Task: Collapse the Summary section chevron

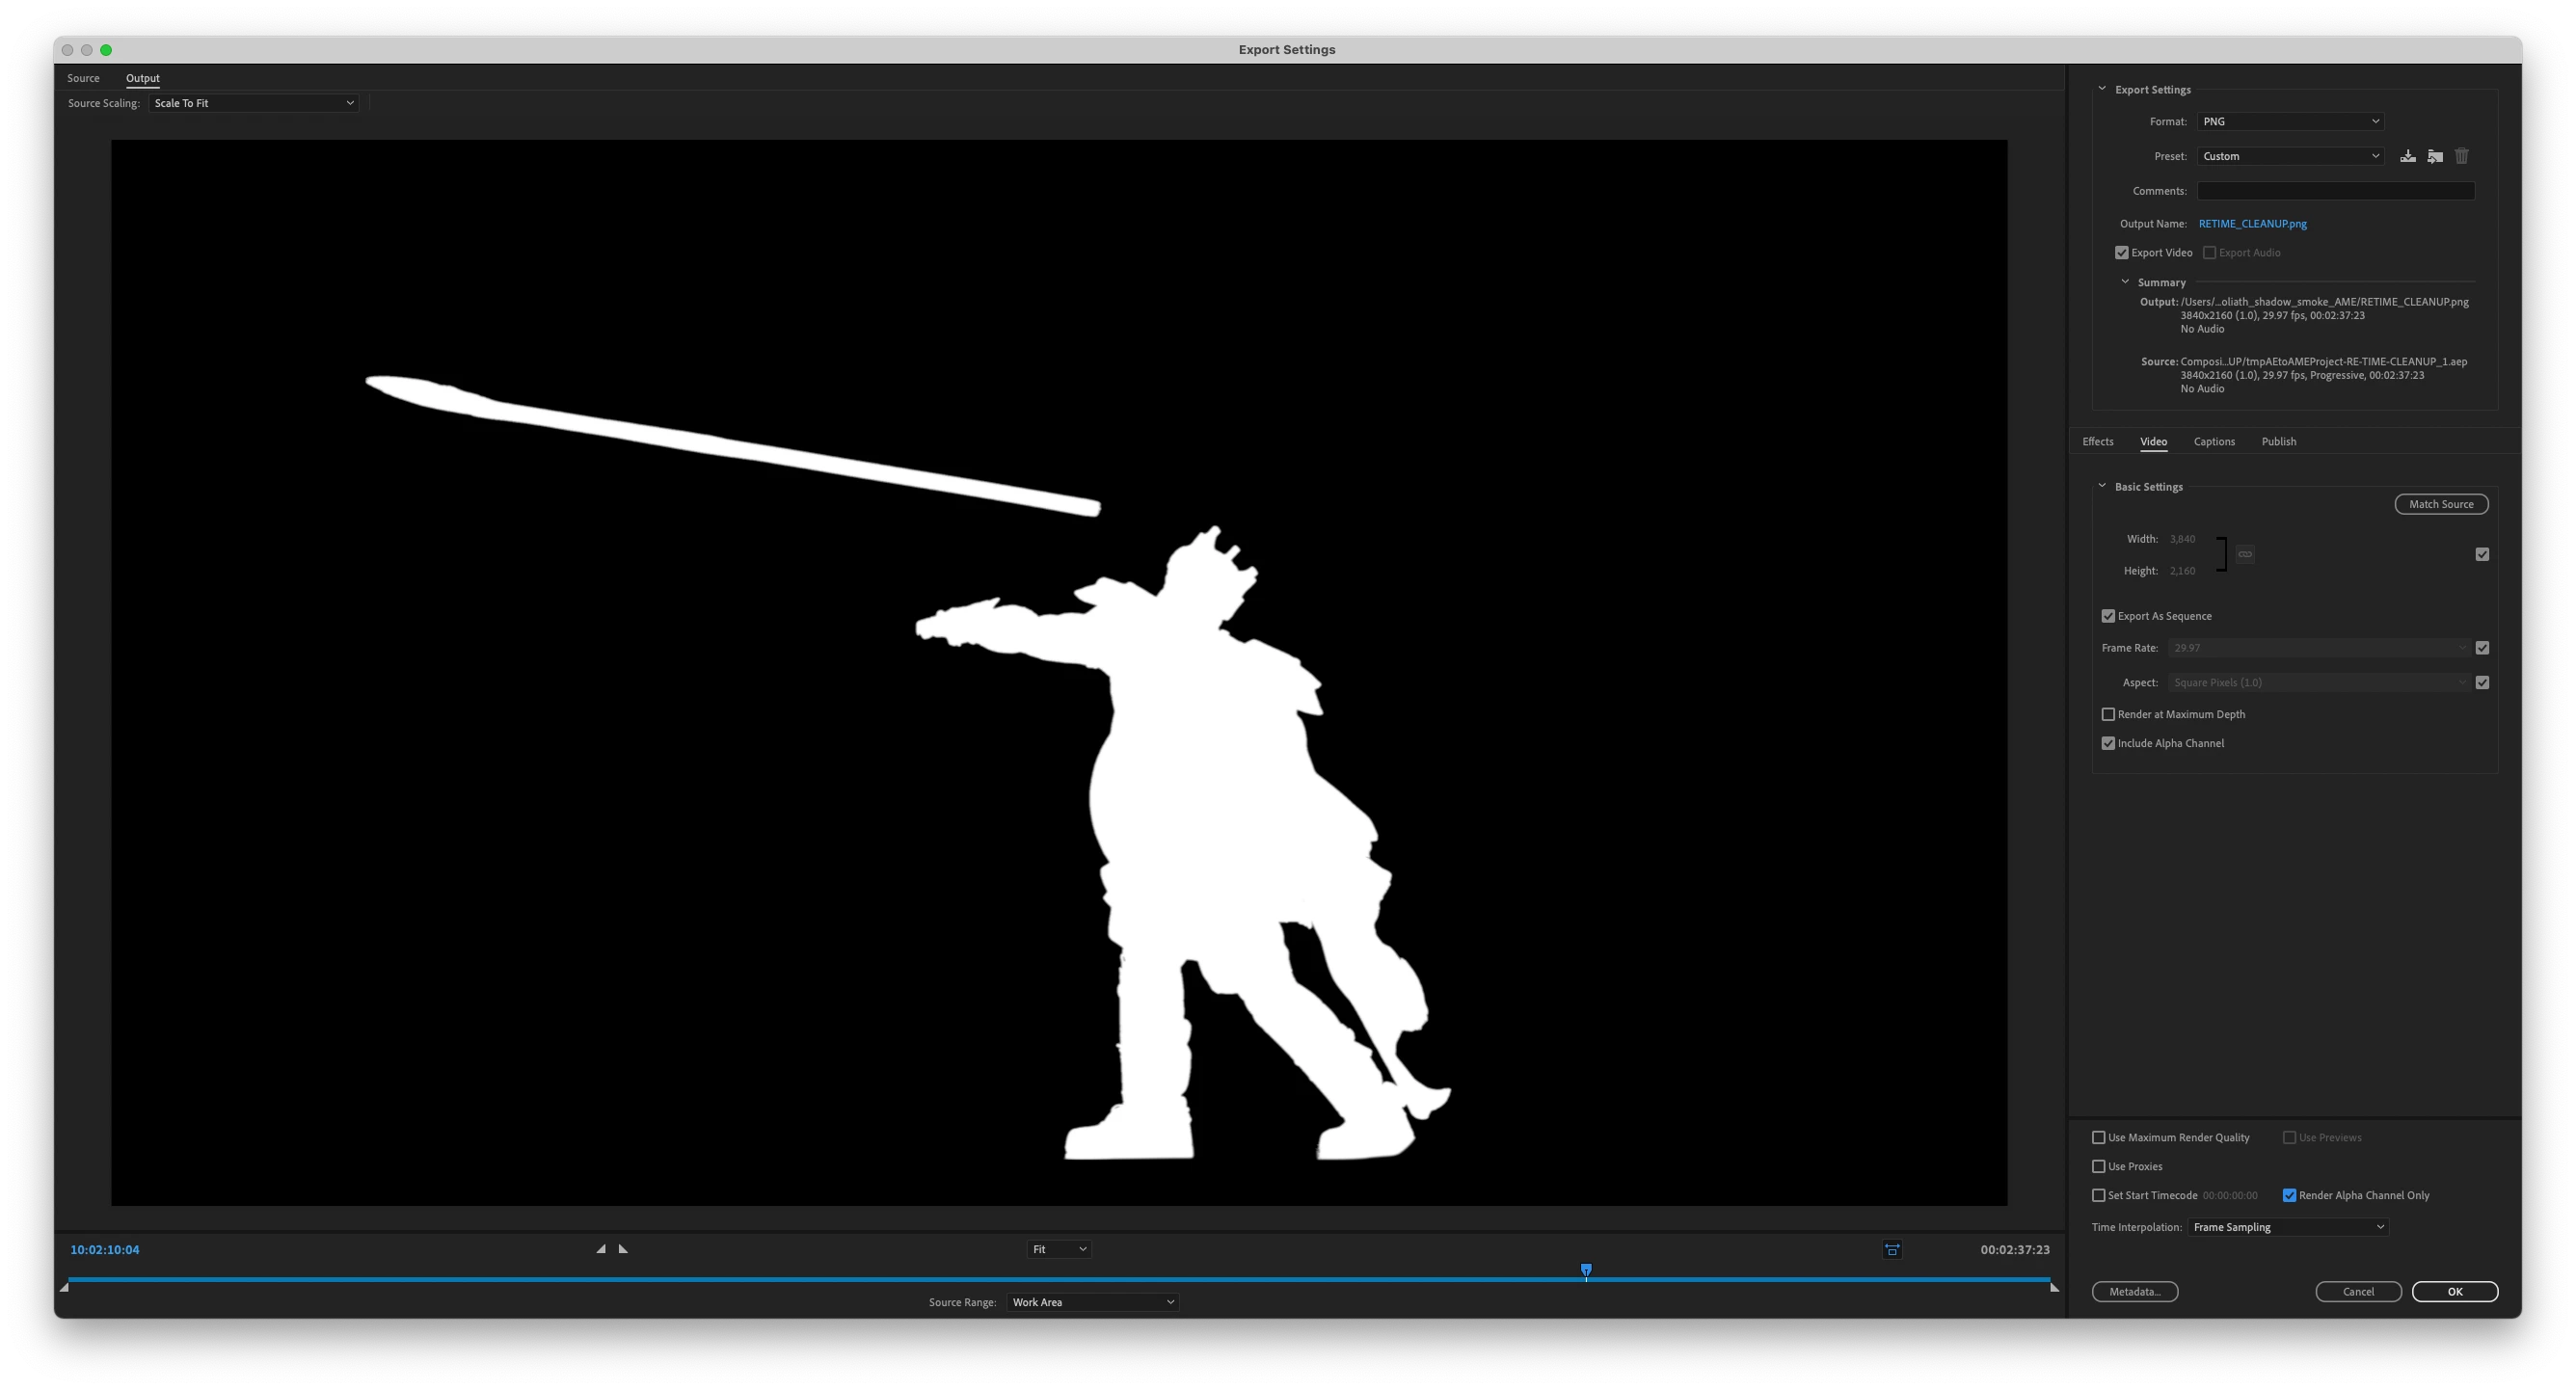Action: pyautogui.click(x=2125, y=282)
